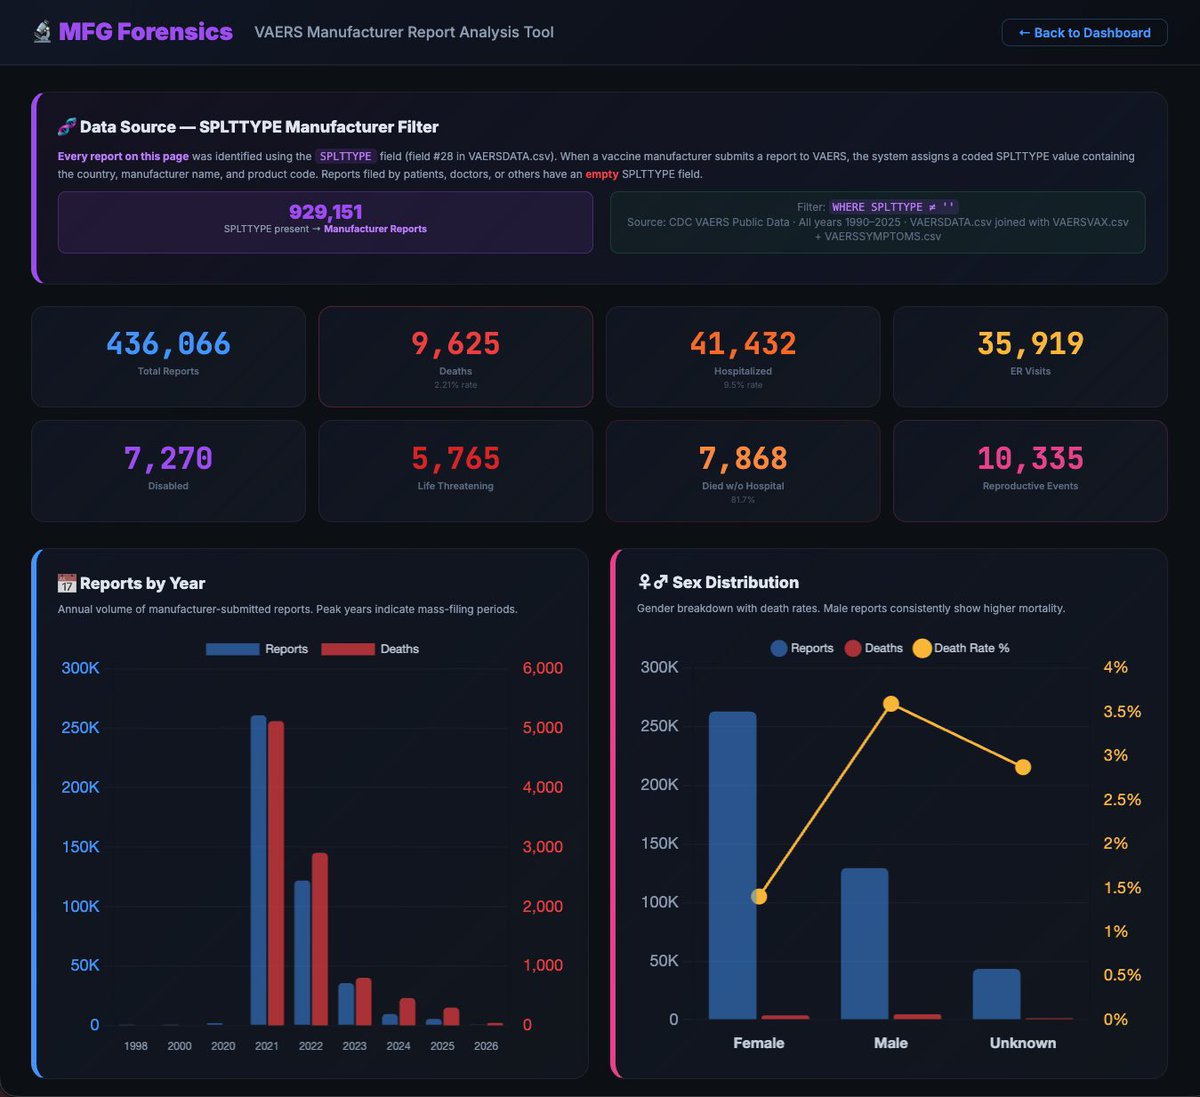Click the DNA icon beside Data Source heading
The height and width of the screenshot is (1097, 1200).
tap(66, 127)
